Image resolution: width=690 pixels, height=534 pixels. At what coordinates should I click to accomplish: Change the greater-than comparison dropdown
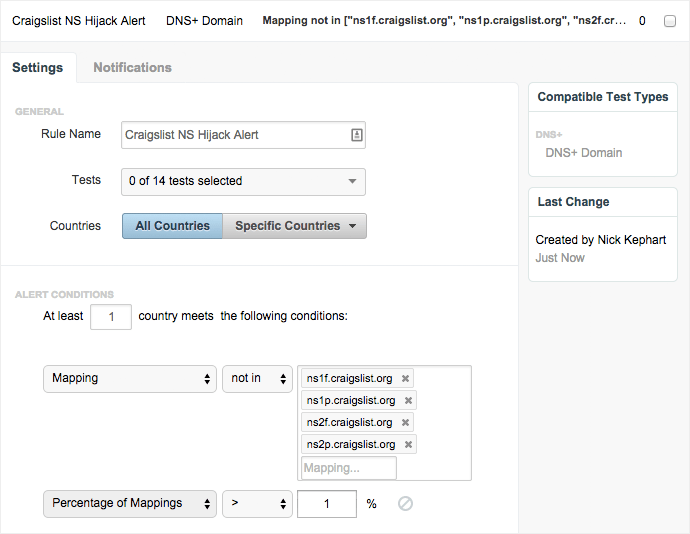coord(257,504)
